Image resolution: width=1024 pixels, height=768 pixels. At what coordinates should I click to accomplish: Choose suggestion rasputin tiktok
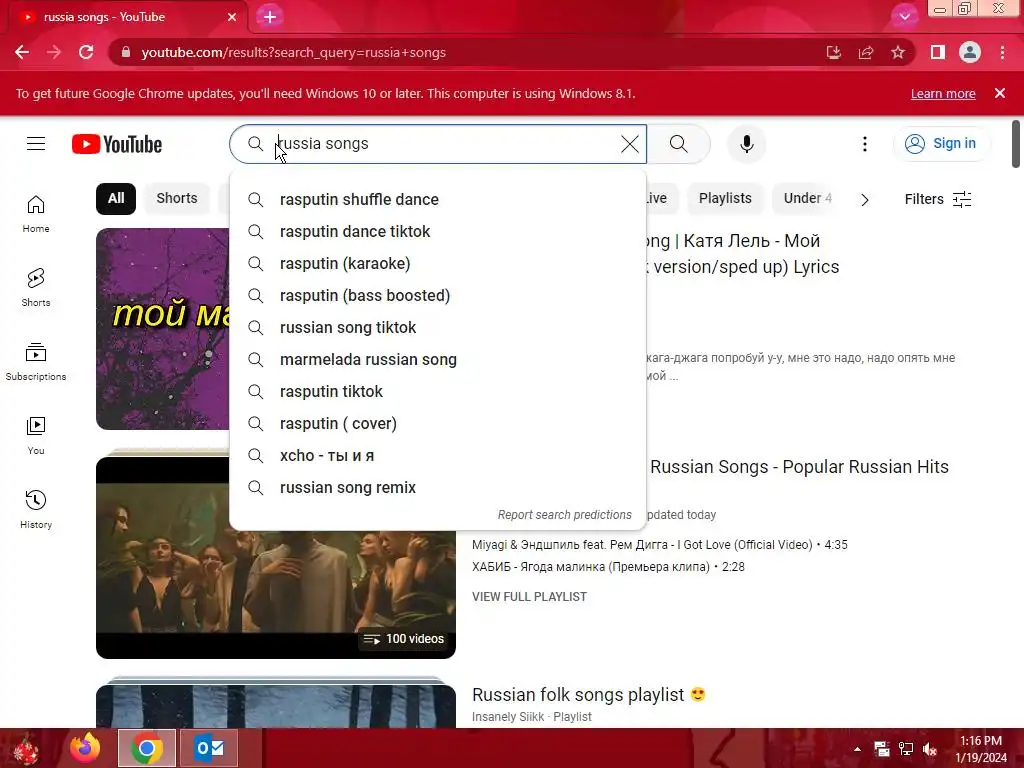point(438,391)
